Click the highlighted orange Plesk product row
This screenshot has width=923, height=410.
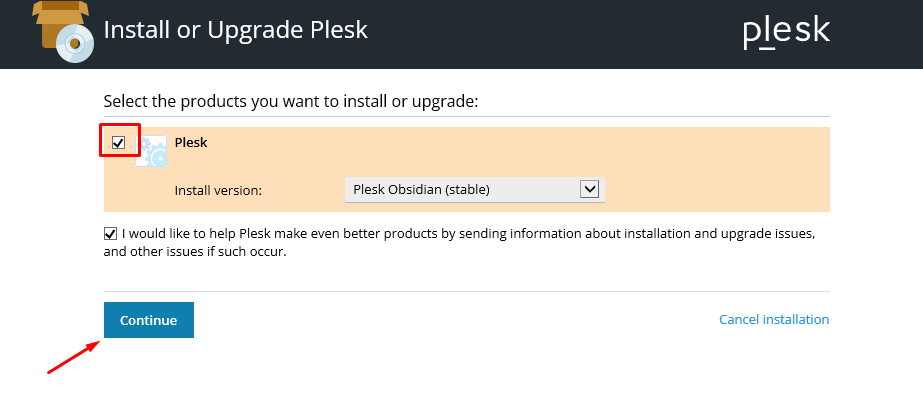(467, 169)
